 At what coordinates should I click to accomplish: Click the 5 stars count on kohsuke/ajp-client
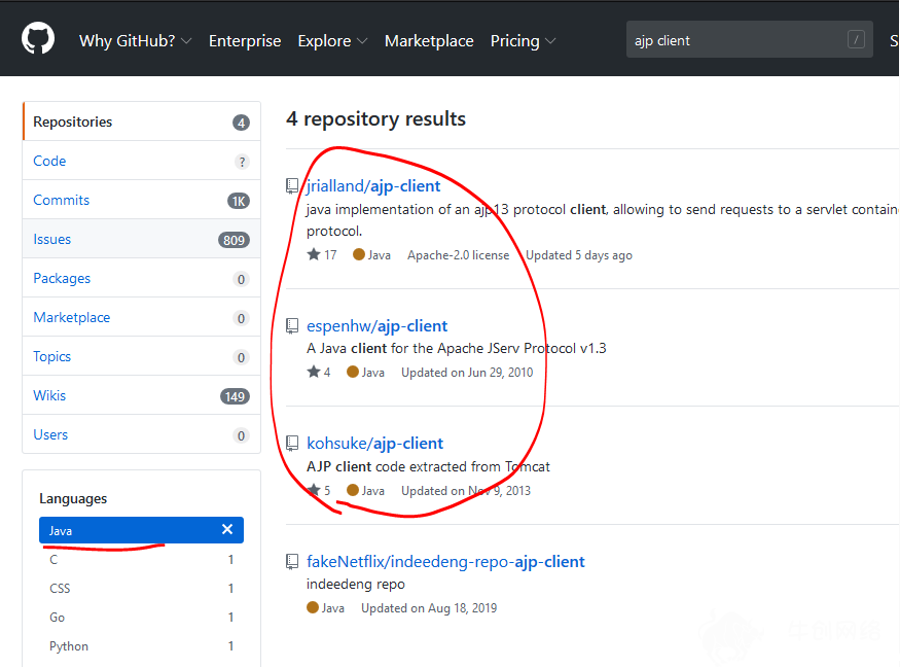(x=327, y=490)
